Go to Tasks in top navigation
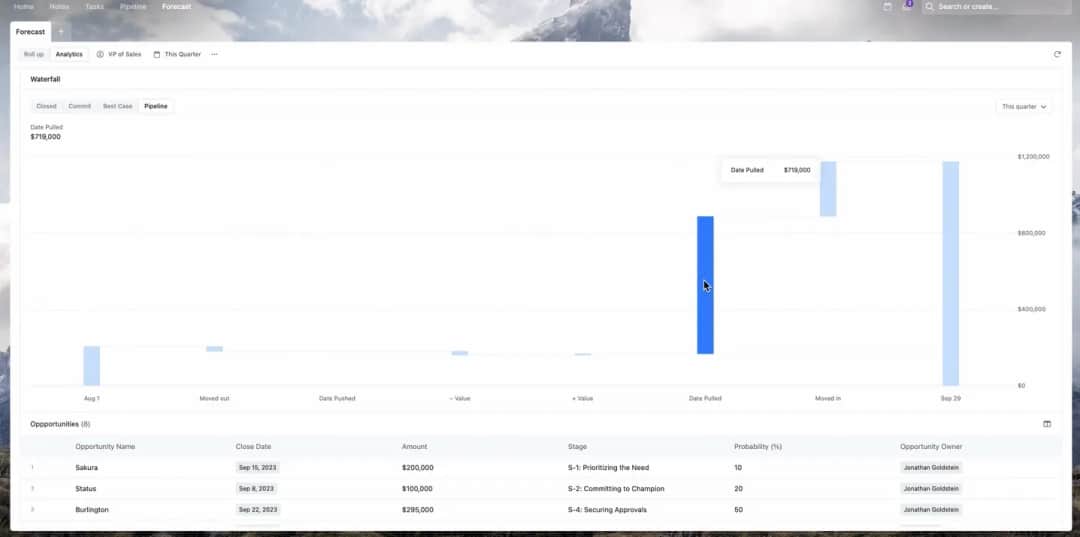The image size is (1080, 537). coord(94,6)
